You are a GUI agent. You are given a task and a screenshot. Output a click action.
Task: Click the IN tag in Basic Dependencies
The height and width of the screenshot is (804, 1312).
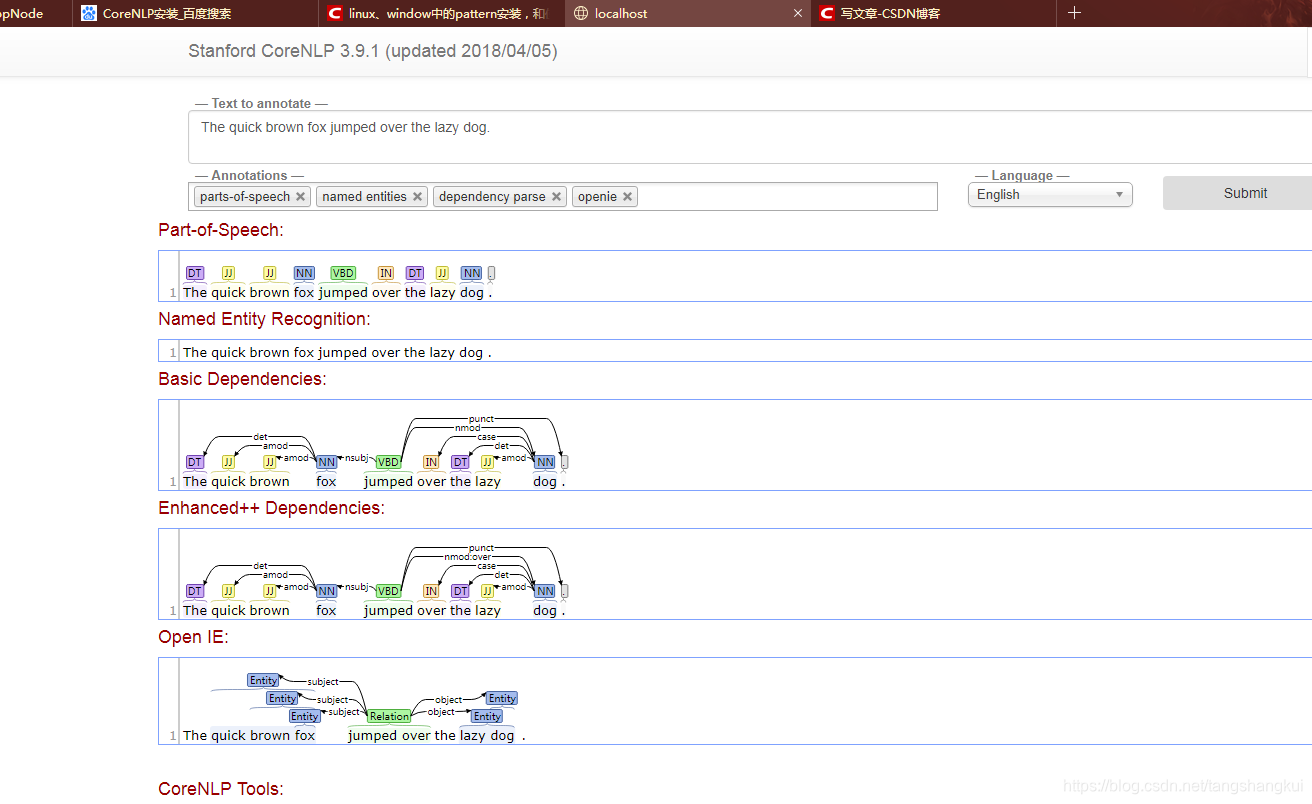(x=431, y=462)
